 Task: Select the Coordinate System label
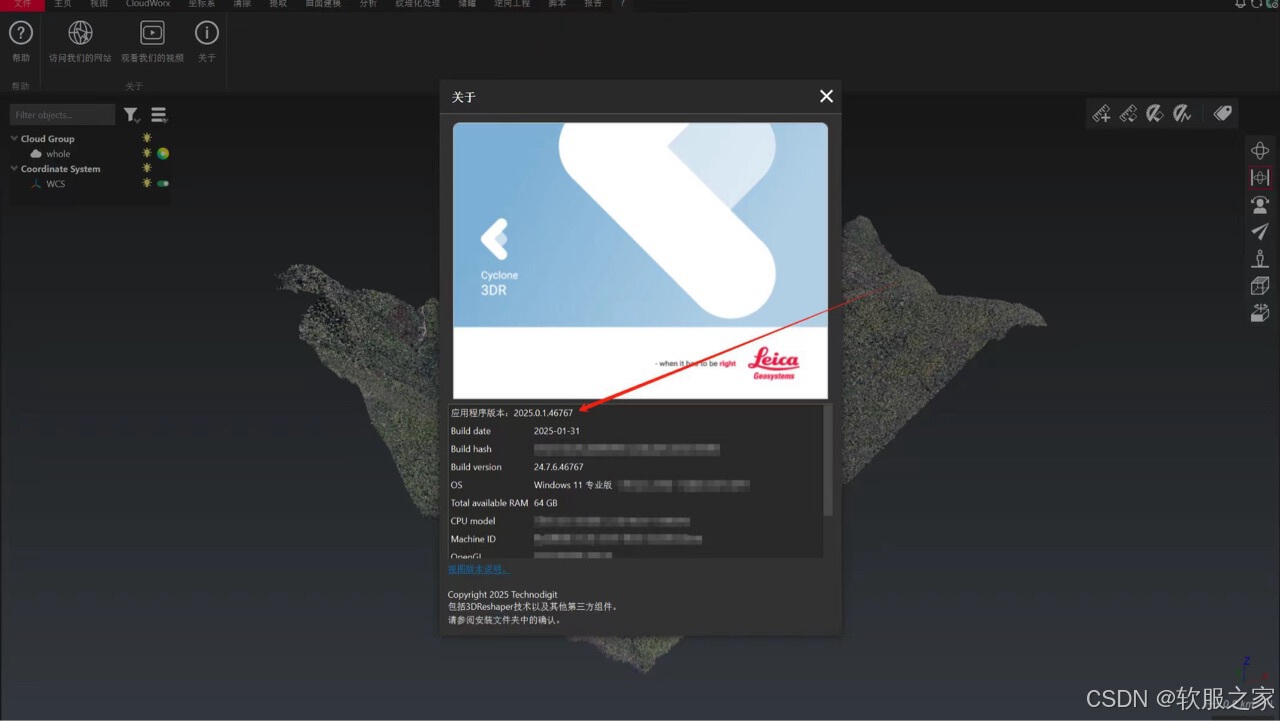(60, 169)
